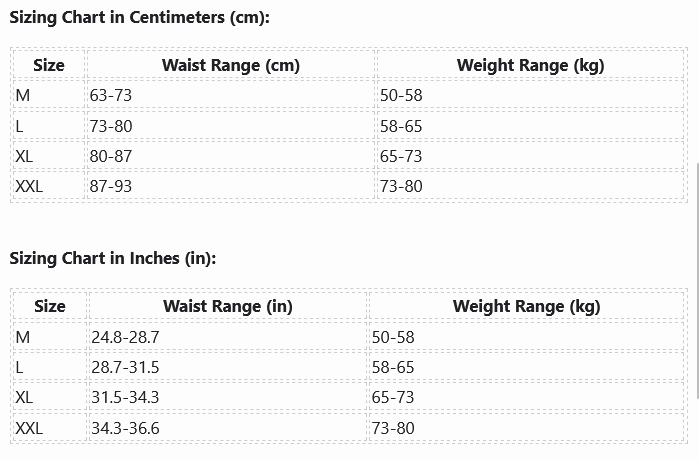Click the Size header in the centimeters table
Viewport: 699px width, 461px height.
[48, 65]
